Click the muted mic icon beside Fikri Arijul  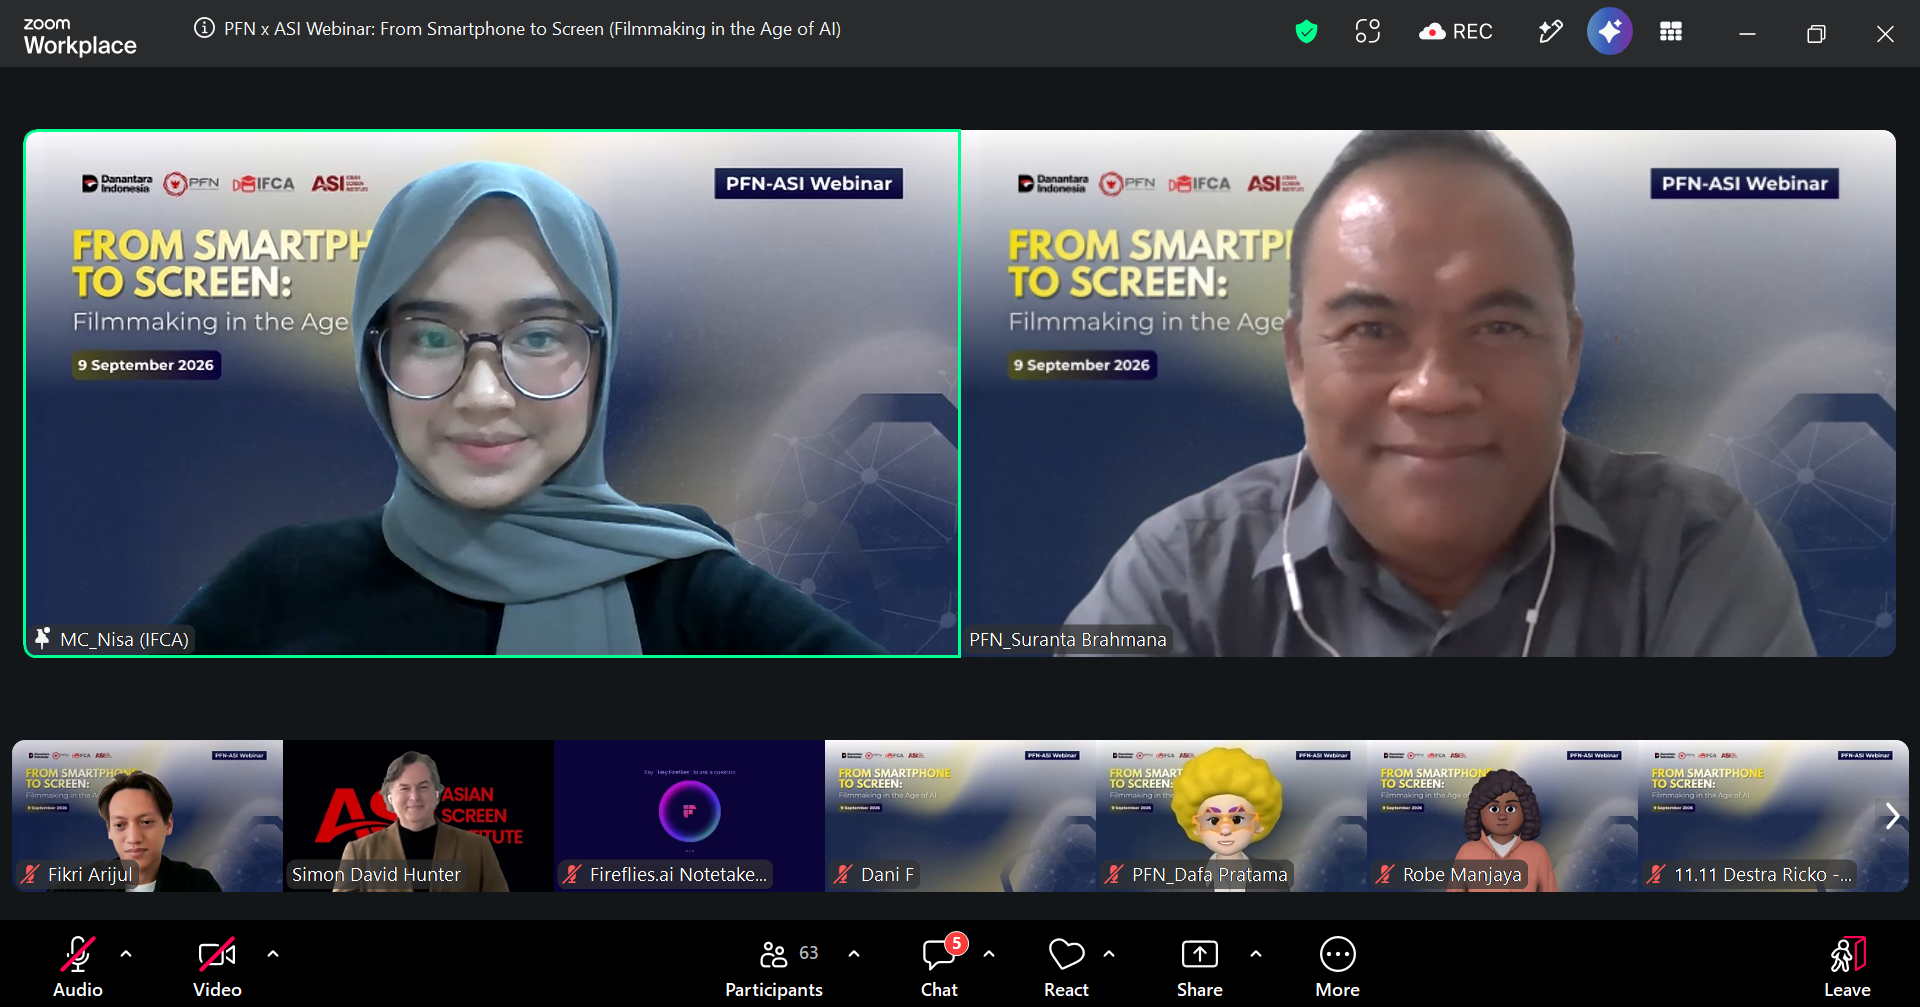pyautogui.click(x=31, y=874)
